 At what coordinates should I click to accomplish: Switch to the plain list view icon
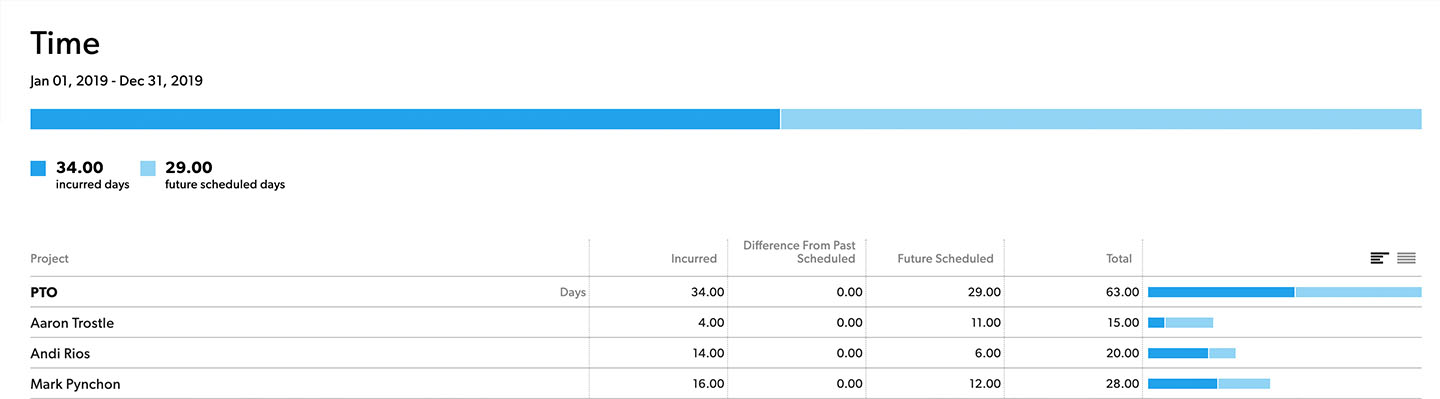tap(1406, 258)
